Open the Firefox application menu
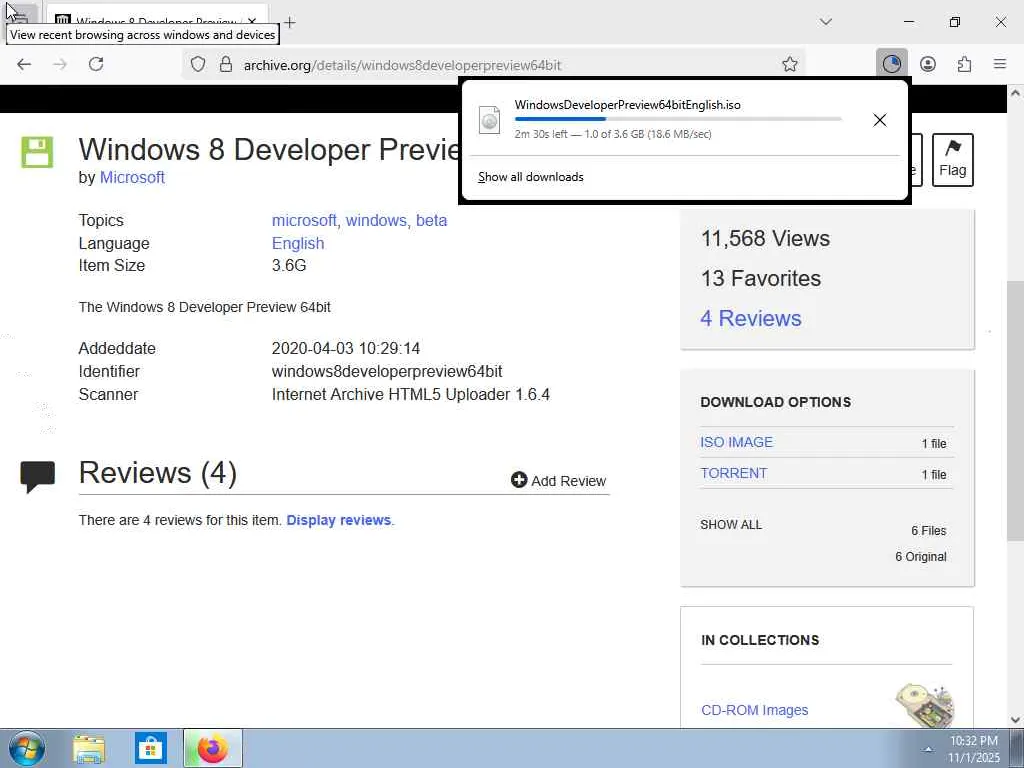The image size is (1024, 768). pyautogui.click(x=1000, y=64)
